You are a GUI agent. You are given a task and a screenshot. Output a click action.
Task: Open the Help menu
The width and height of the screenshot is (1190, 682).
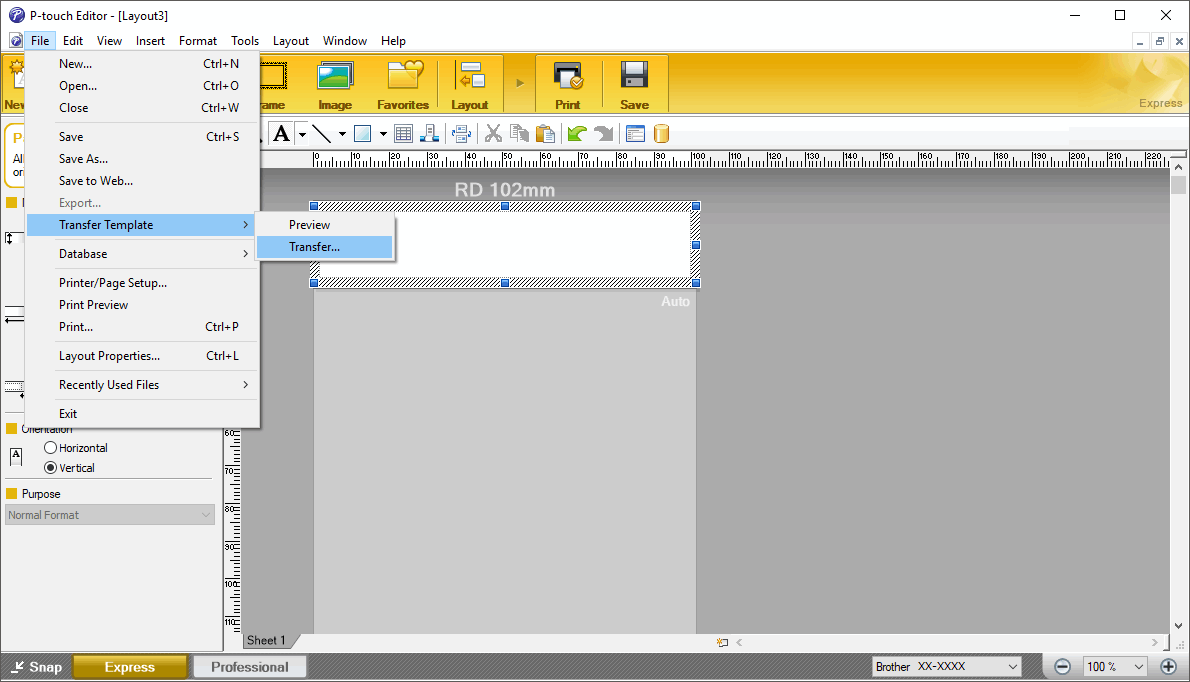pos(393,41)
